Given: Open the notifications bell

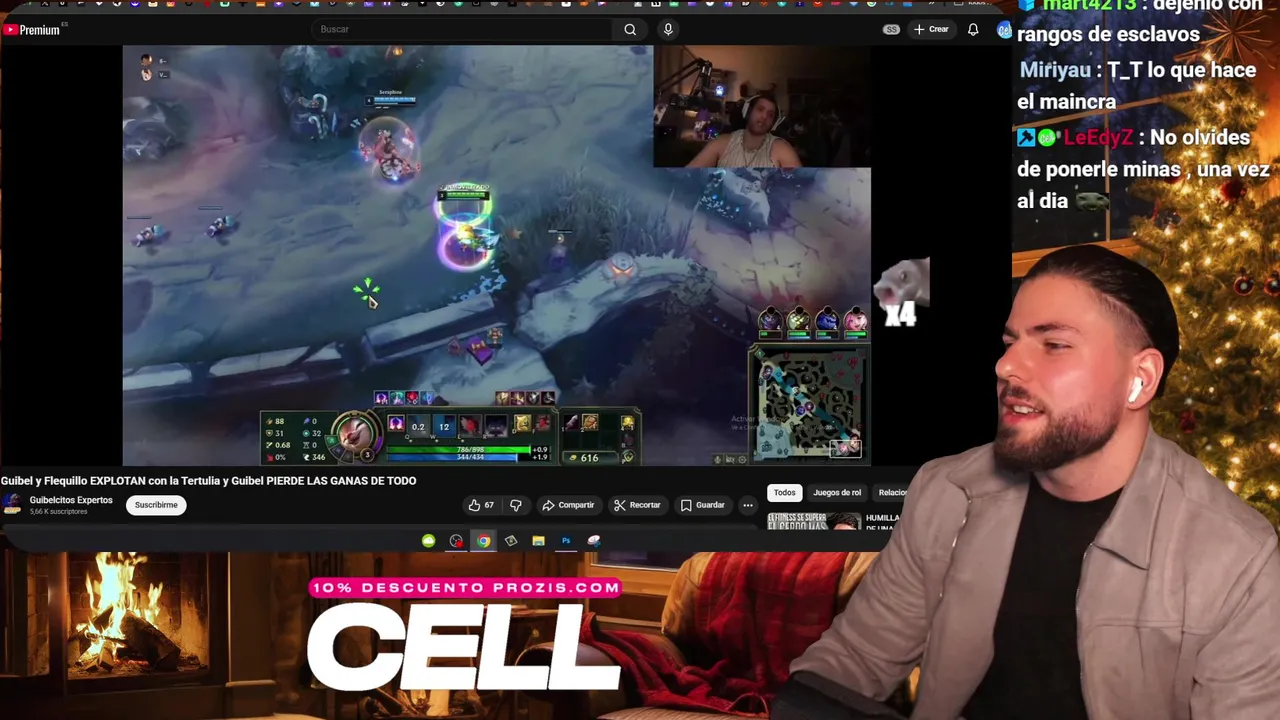Looking at the screenshot, I should (x=973, y=29).
